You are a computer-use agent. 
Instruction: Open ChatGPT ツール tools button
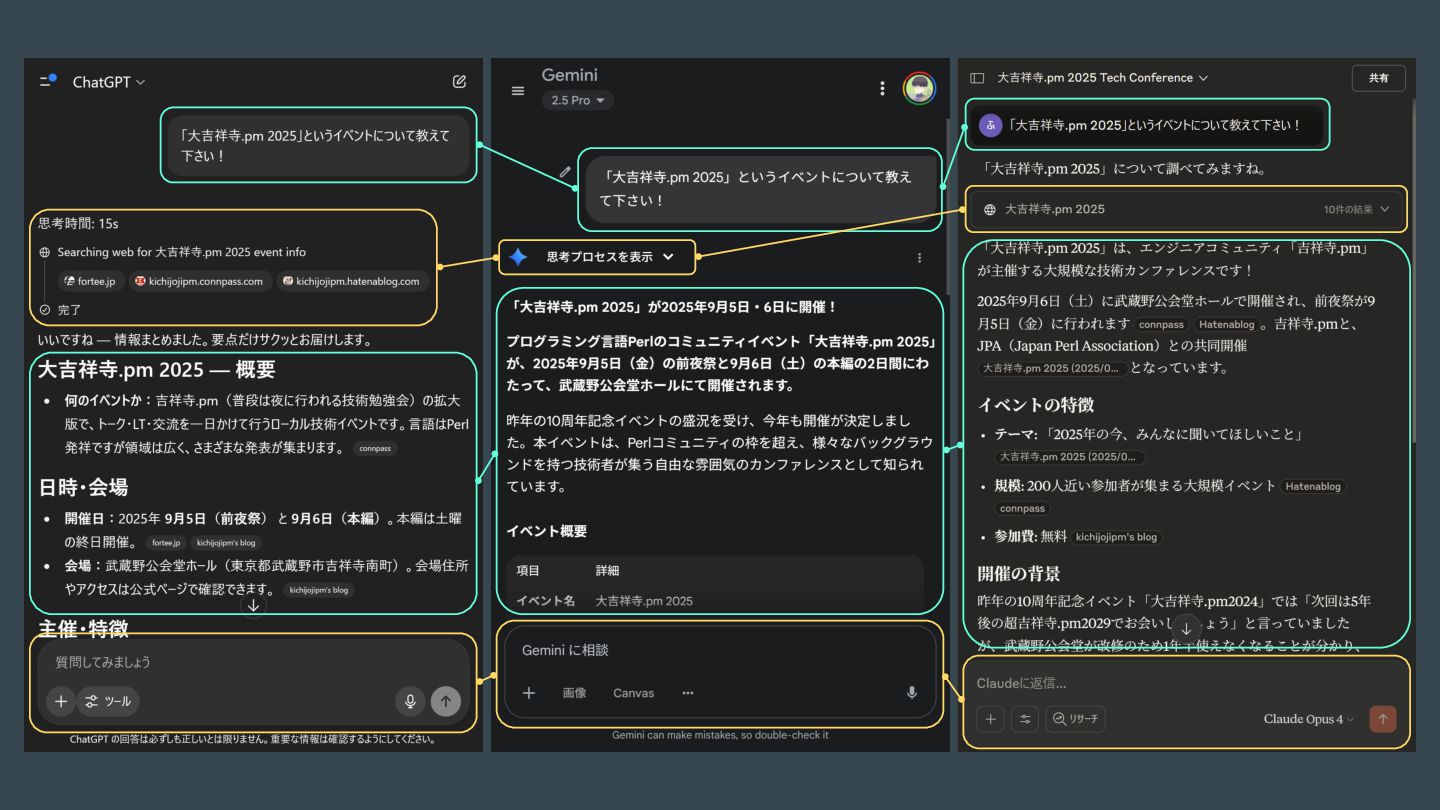pyautogui.click(x=108, y=701)
